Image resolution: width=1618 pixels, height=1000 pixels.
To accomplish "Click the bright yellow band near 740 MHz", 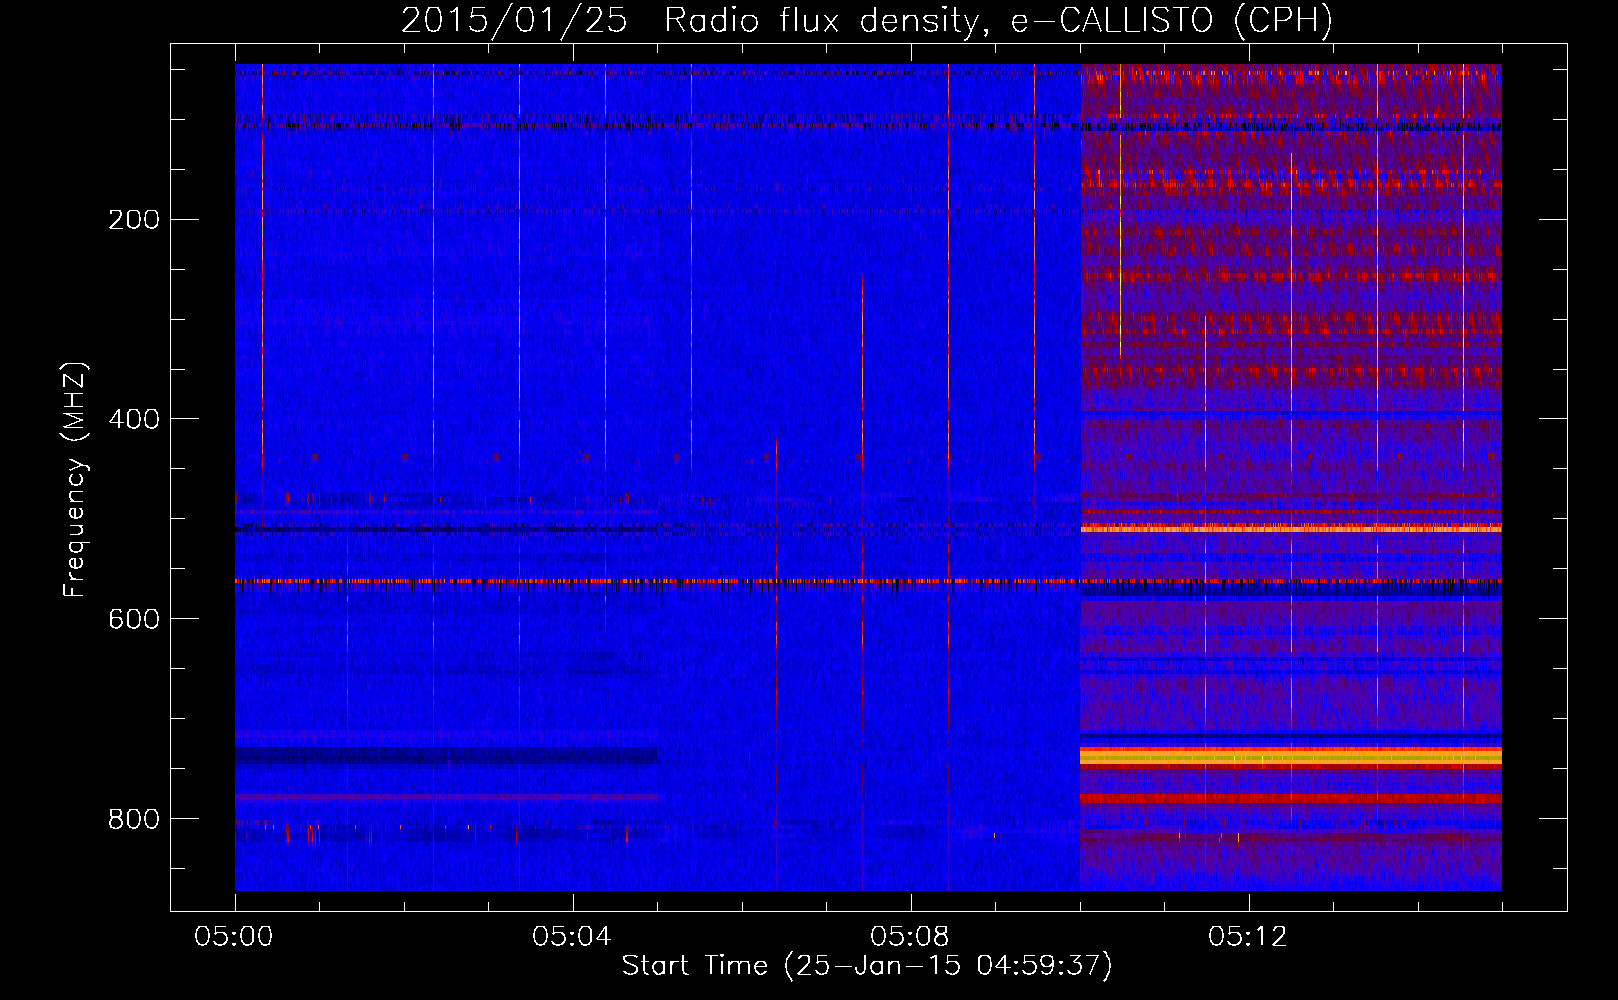I will tap(1291, 757).
